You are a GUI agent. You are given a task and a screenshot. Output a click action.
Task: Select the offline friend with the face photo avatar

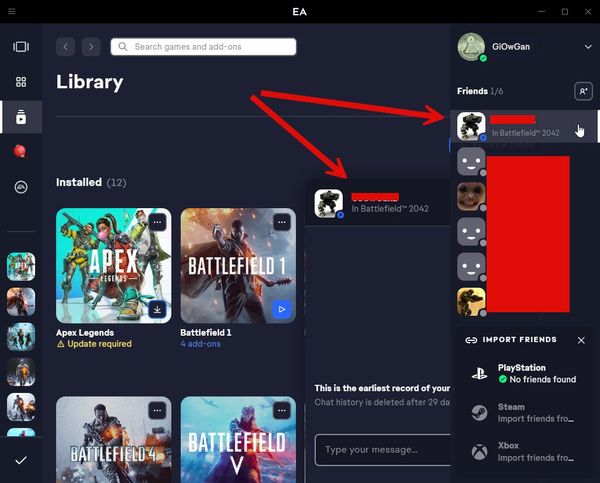point(471,196)
